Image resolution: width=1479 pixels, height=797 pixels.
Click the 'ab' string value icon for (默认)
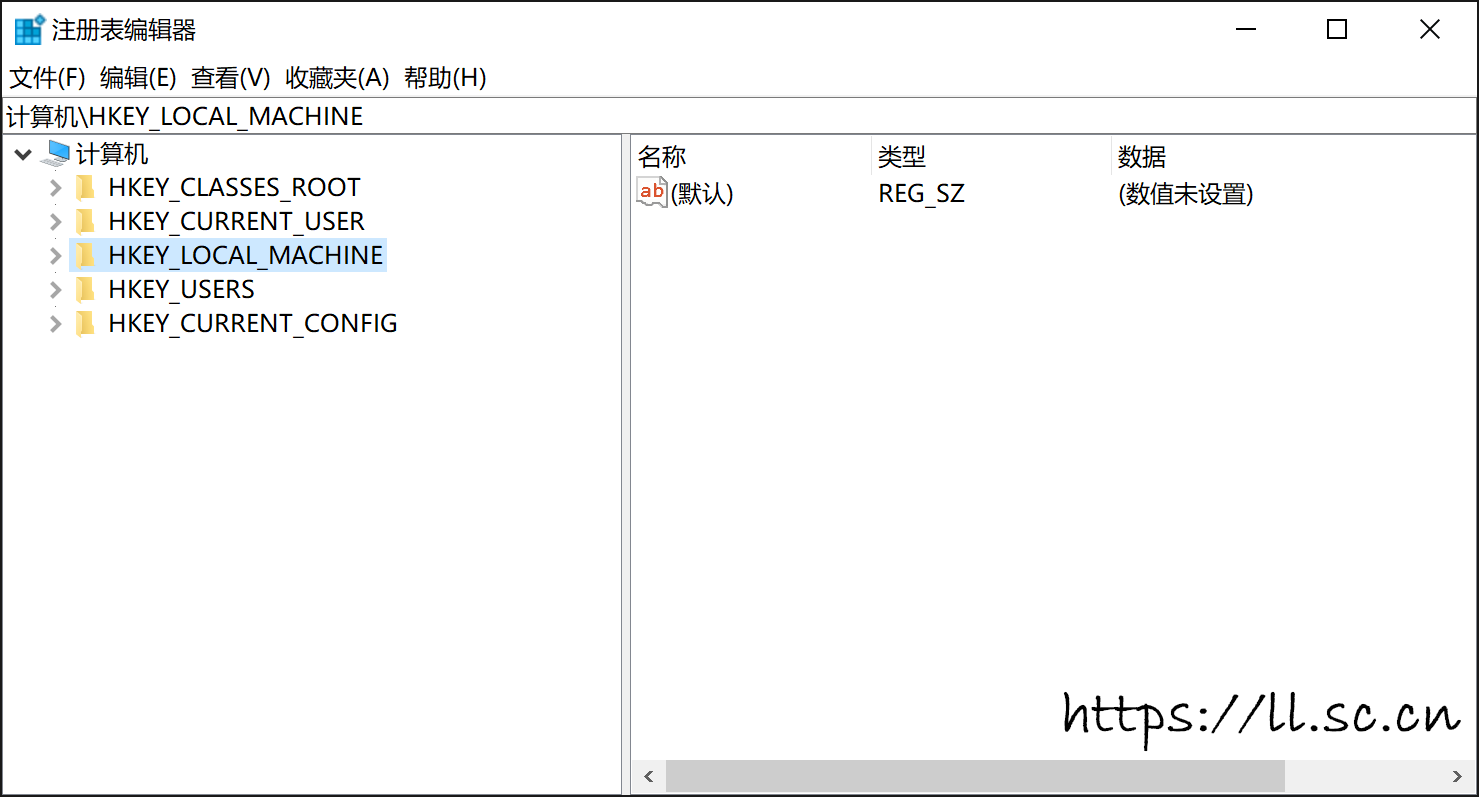pyautogui.click(x=651, y=192)
